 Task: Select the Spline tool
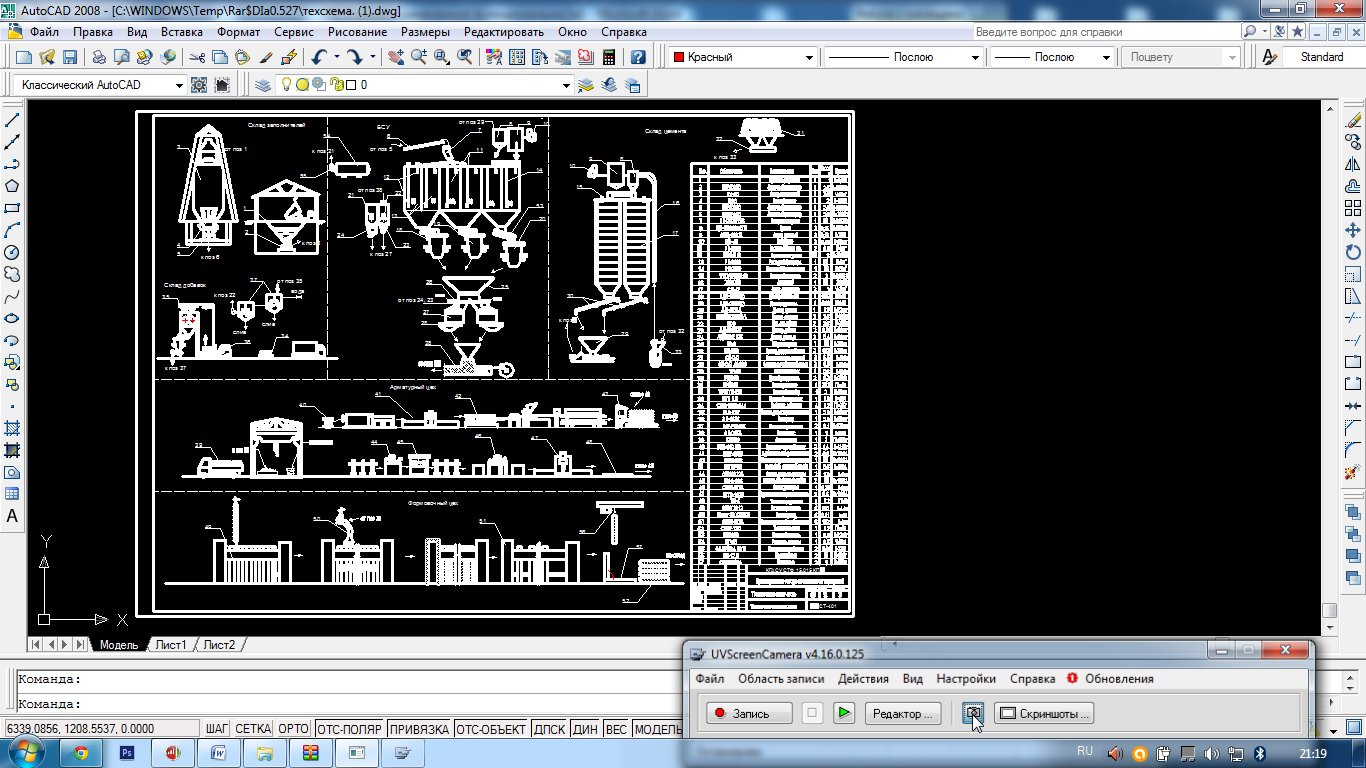point(13,296)
